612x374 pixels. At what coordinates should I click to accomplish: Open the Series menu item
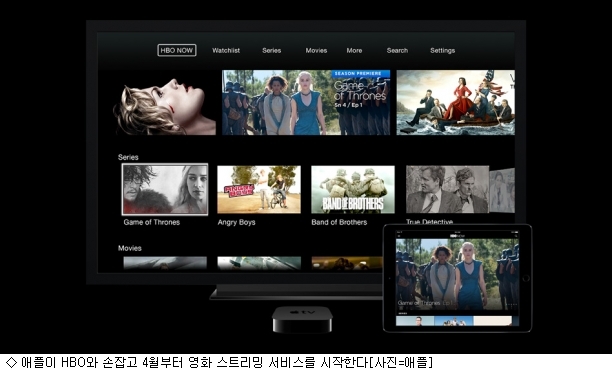272,50
